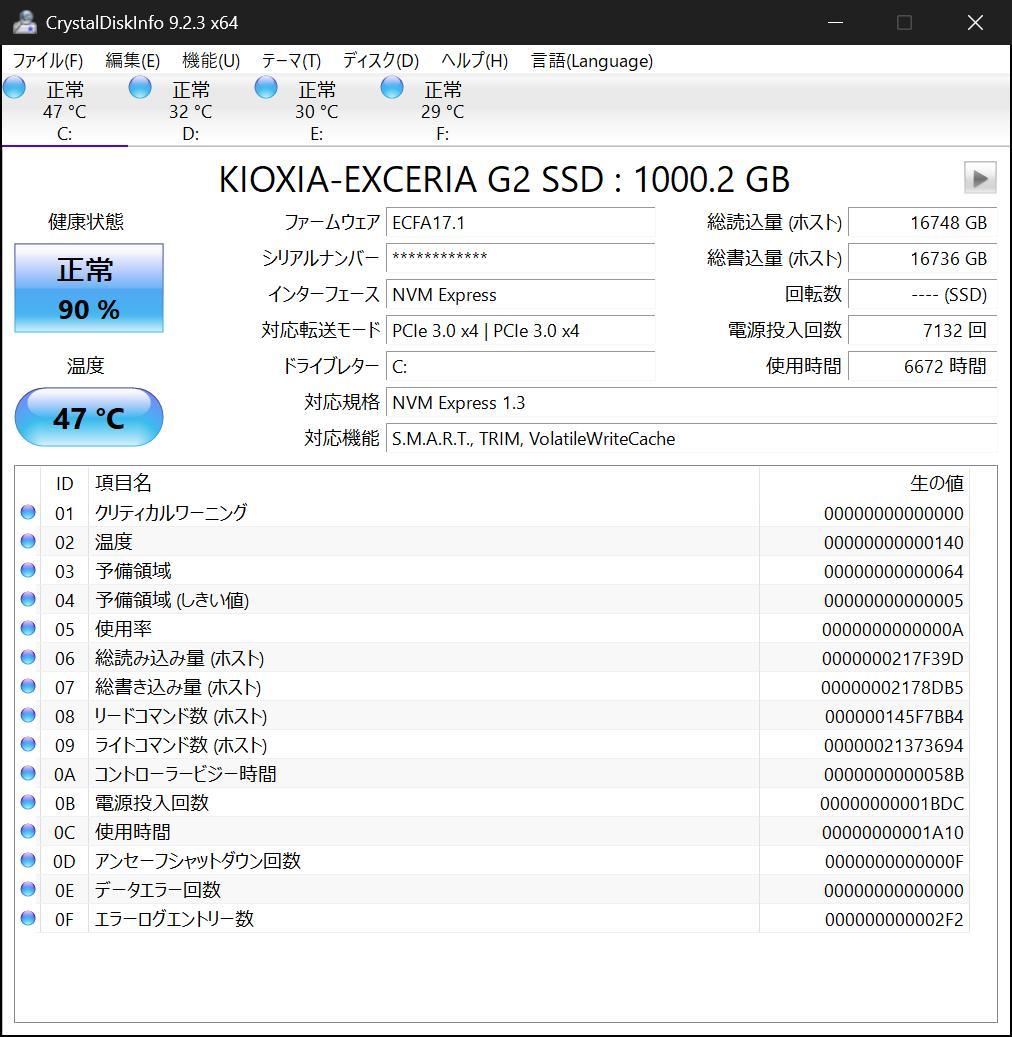Select drive D: health status indicator

tap(140, 87)
